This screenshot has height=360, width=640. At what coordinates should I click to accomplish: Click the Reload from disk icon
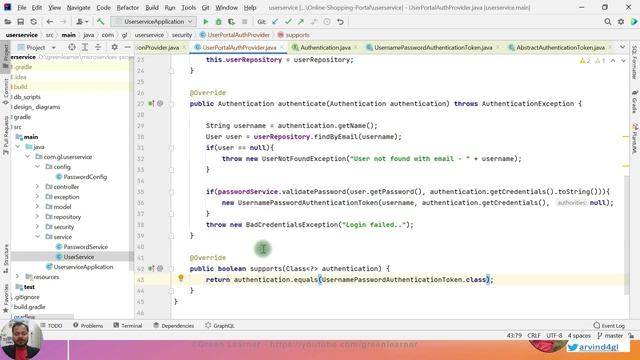33,22
